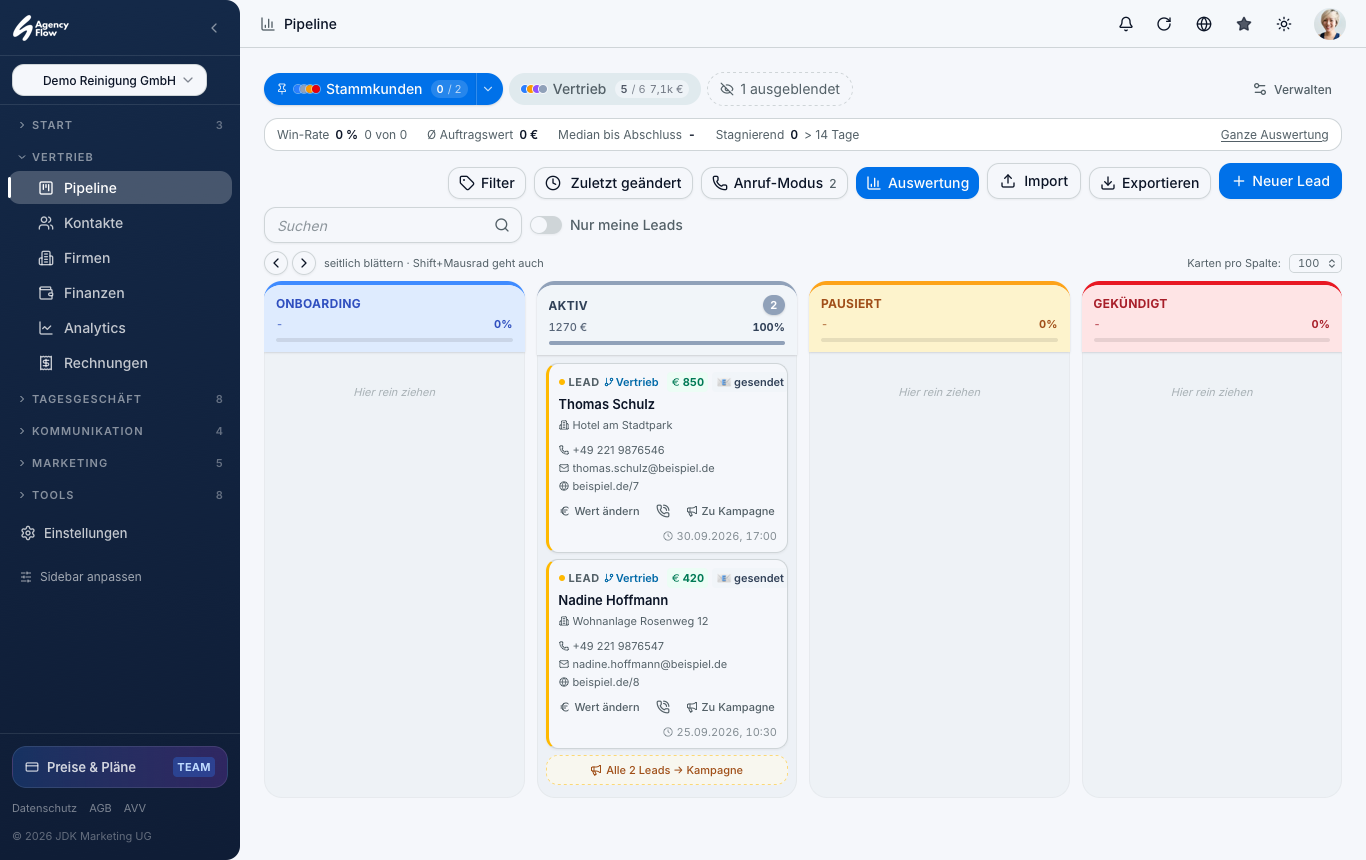Page right with the next arrow

coord(304,263)
